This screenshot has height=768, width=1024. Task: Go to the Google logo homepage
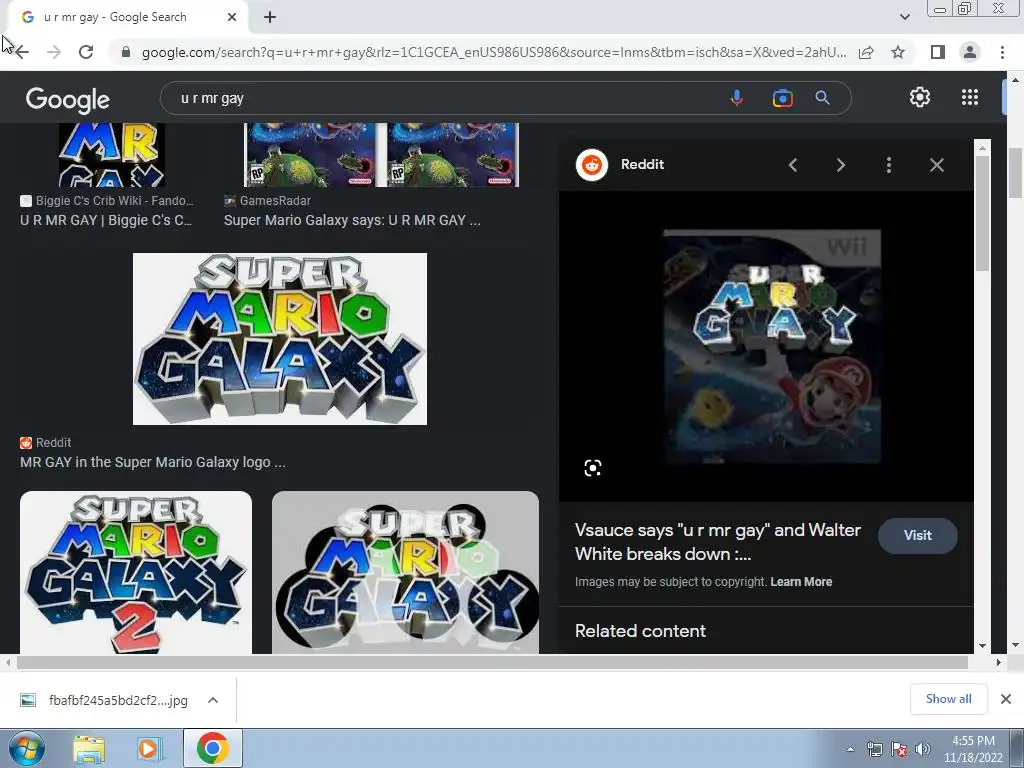pyautogui.click(x=68, y=99)
